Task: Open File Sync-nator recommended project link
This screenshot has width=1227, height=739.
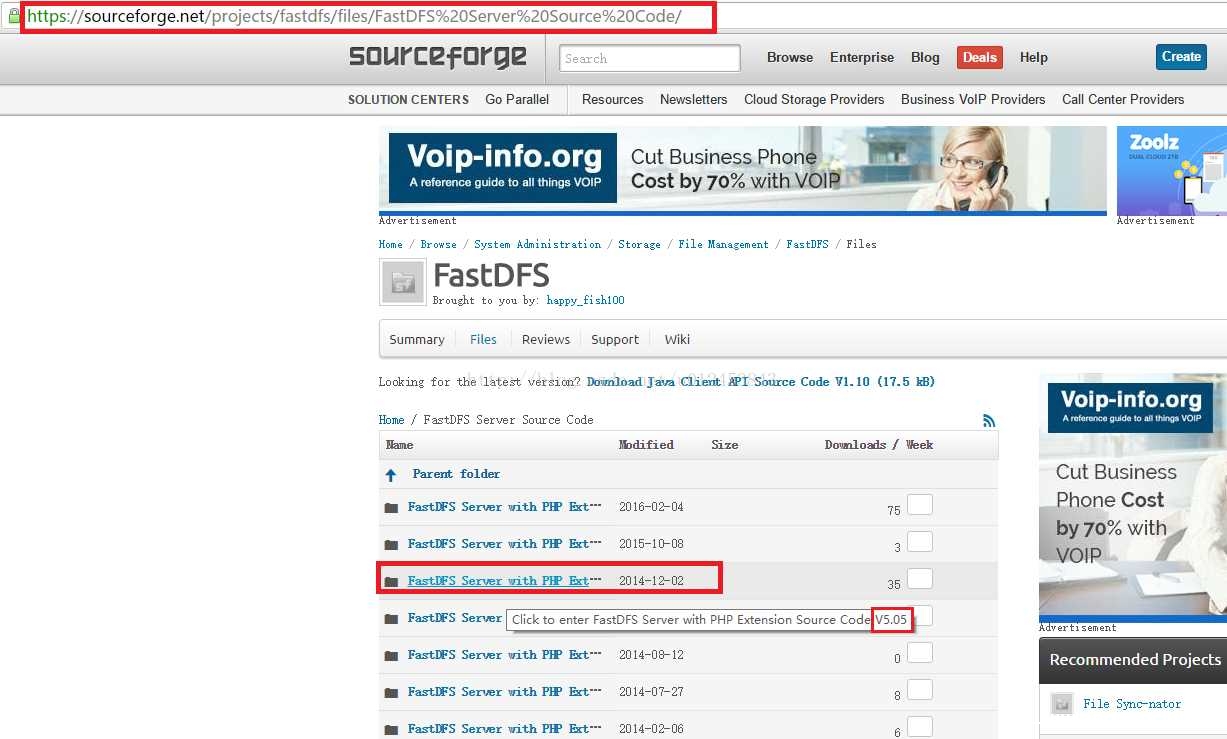Action: coord(1132,704)
